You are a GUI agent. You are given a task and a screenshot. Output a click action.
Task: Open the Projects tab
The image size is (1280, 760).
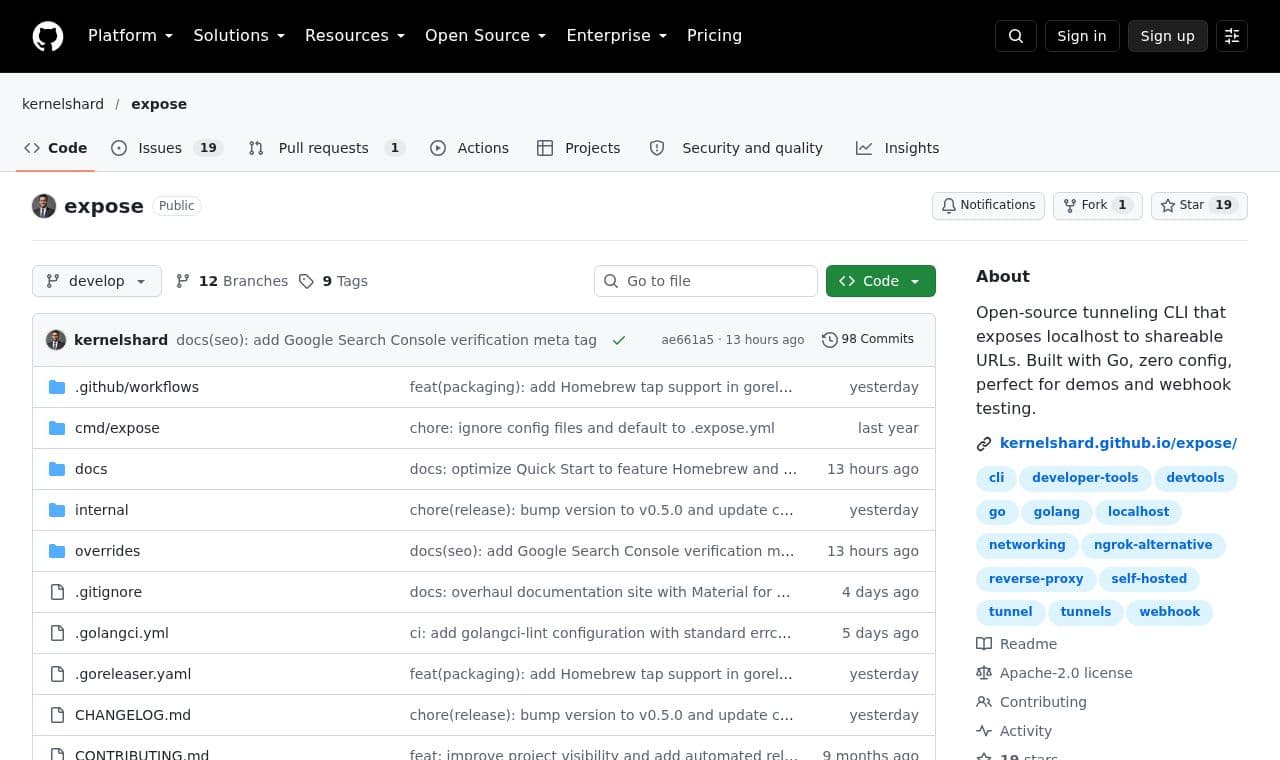tap(579, 148)
